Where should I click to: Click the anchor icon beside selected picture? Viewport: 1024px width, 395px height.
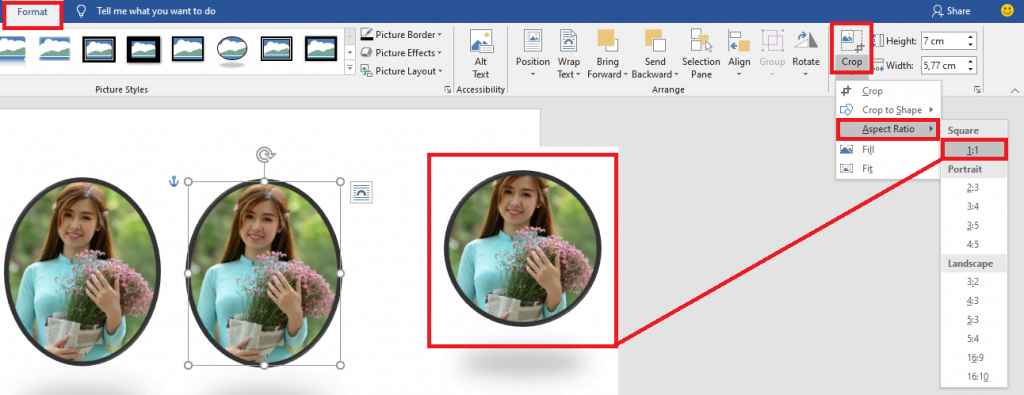(174, 182)
